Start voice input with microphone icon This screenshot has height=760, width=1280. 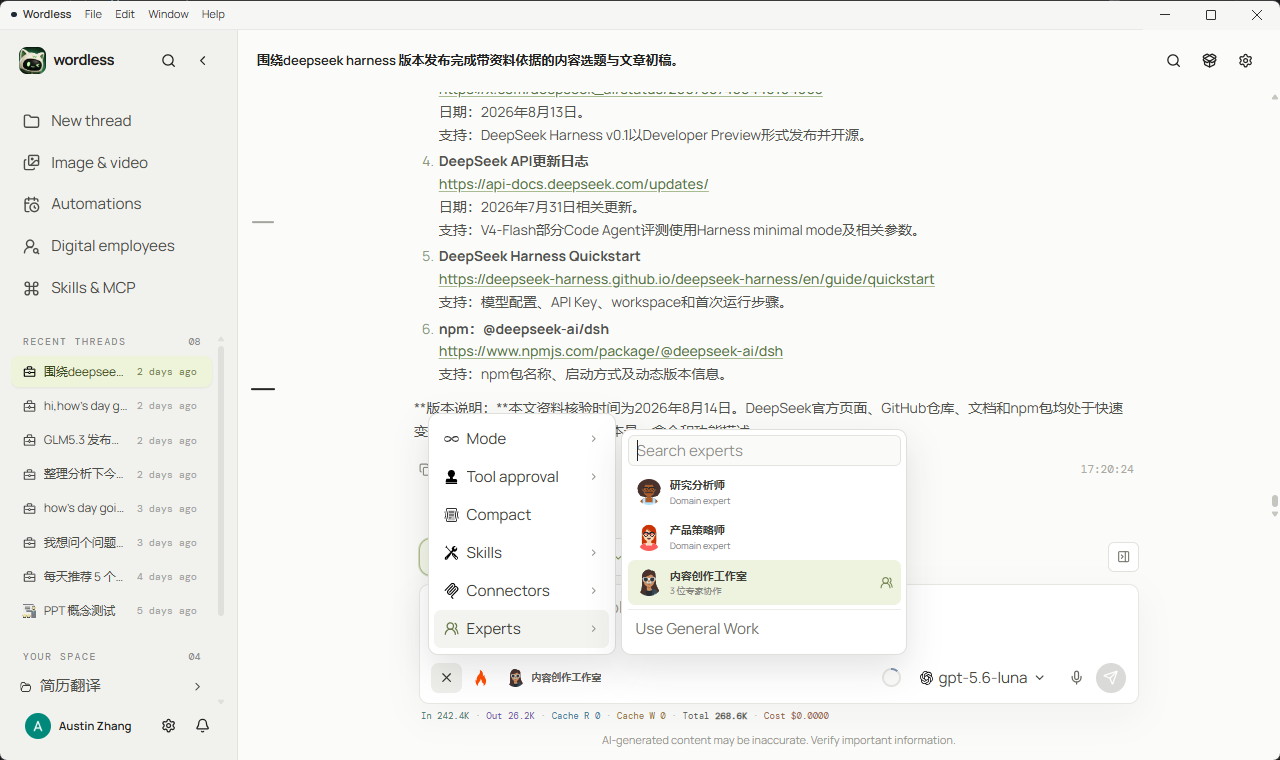[x=1077, y=678]
